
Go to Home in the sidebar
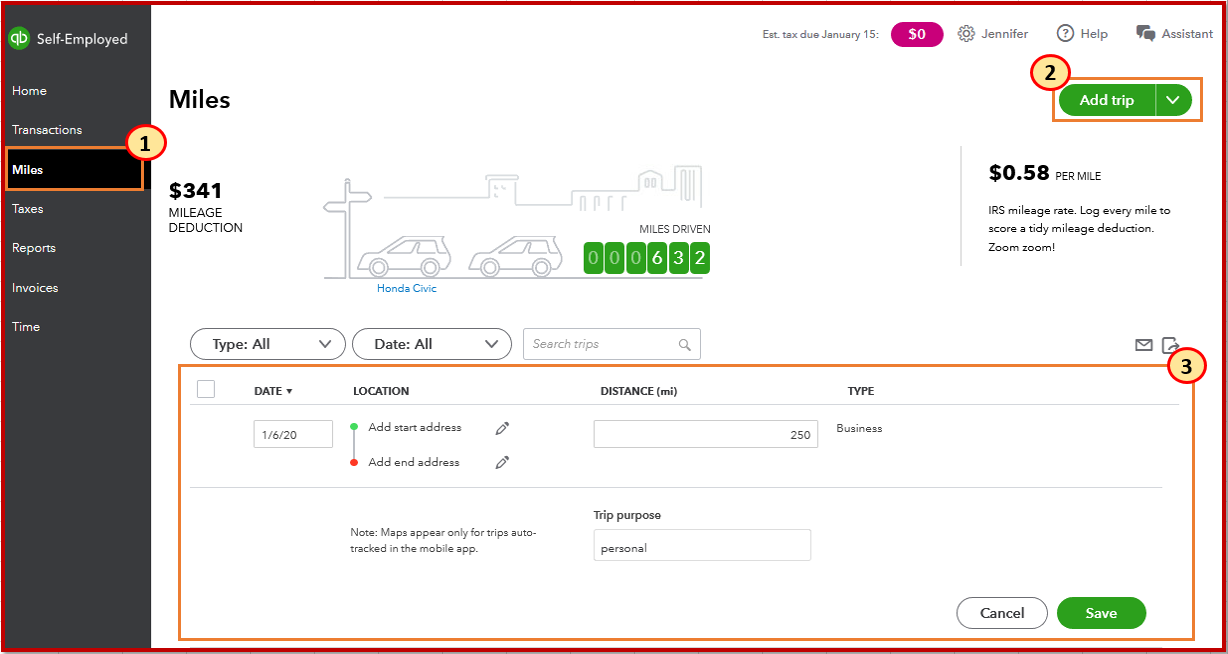pyautogui.click(x=29, y=91)
